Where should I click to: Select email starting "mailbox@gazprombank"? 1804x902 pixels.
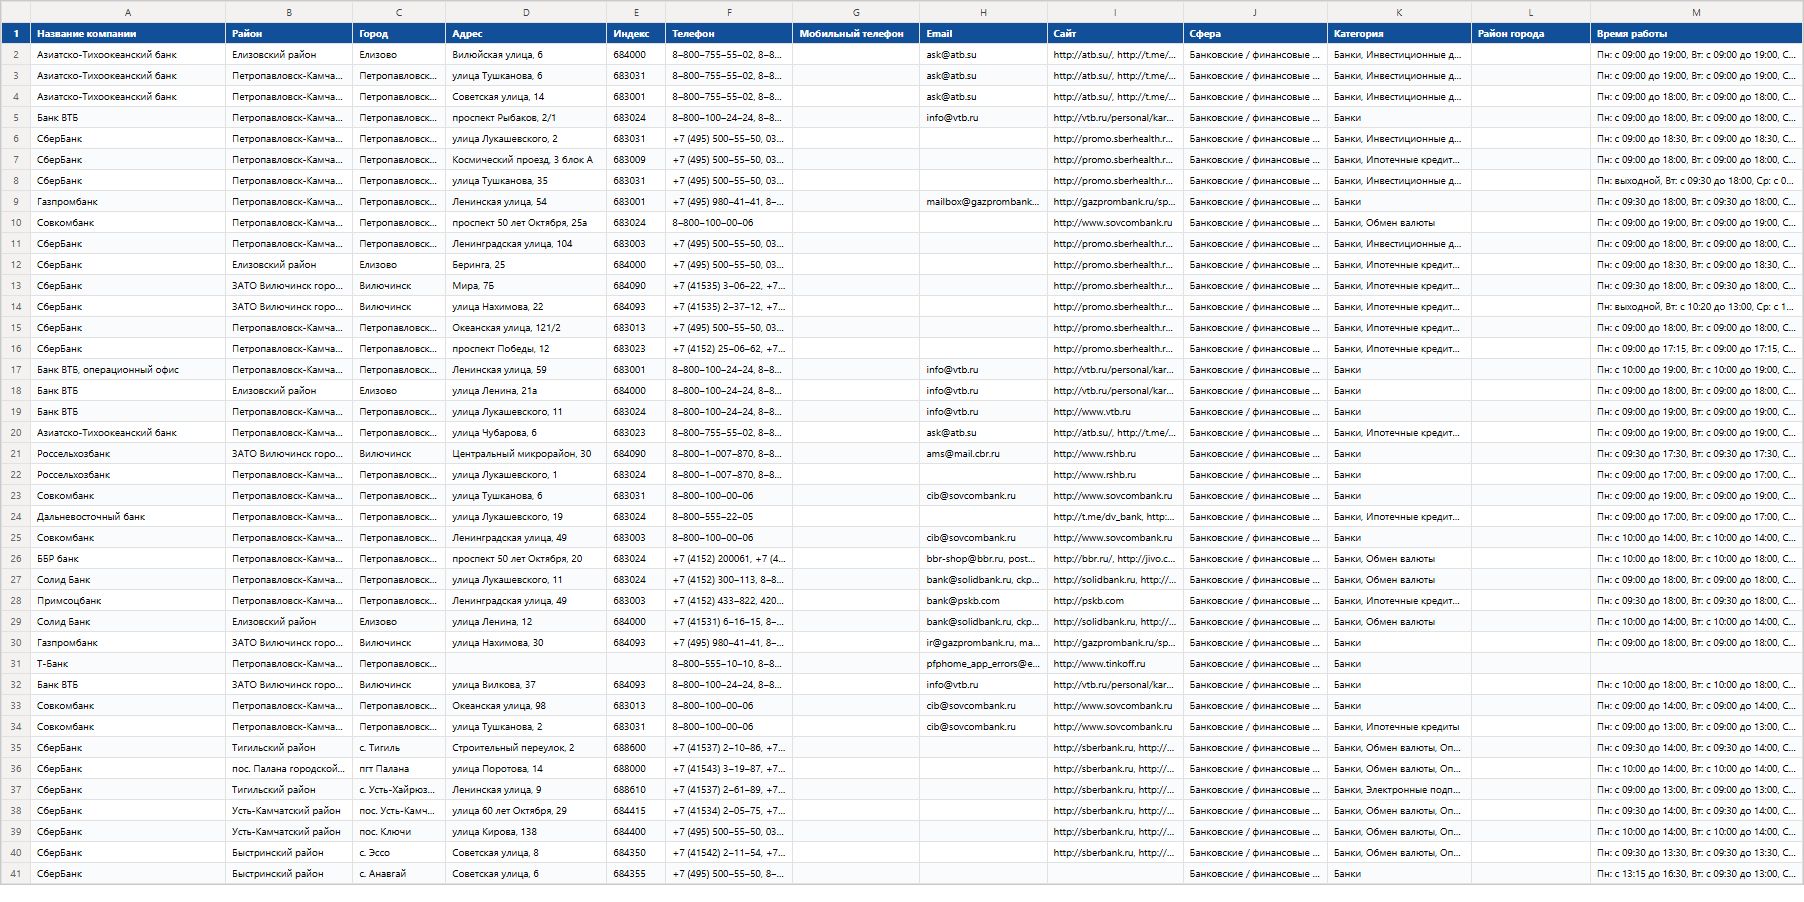pos(983,202)
